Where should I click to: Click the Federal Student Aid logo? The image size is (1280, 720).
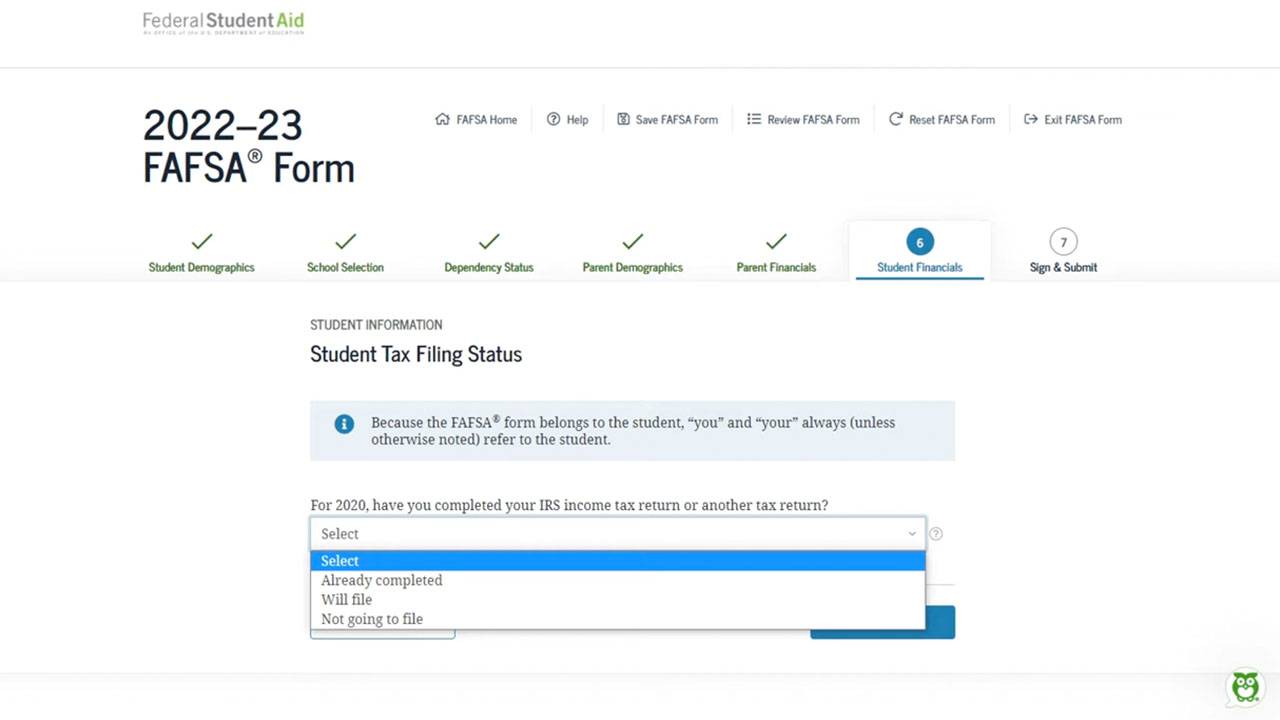click(x=223, y=22)
